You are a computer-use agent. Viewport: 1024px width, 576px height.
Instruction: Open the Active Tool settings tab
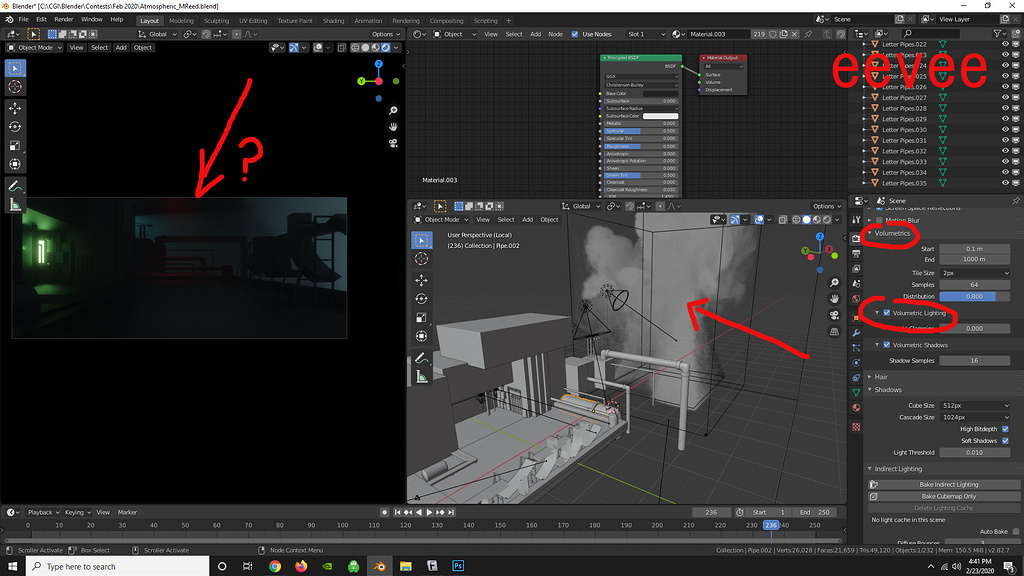856,219
